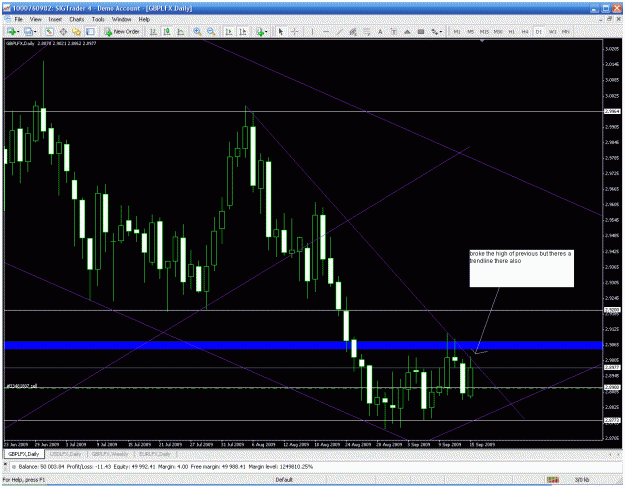Select the equidistant channel tool

coord(353,31)
